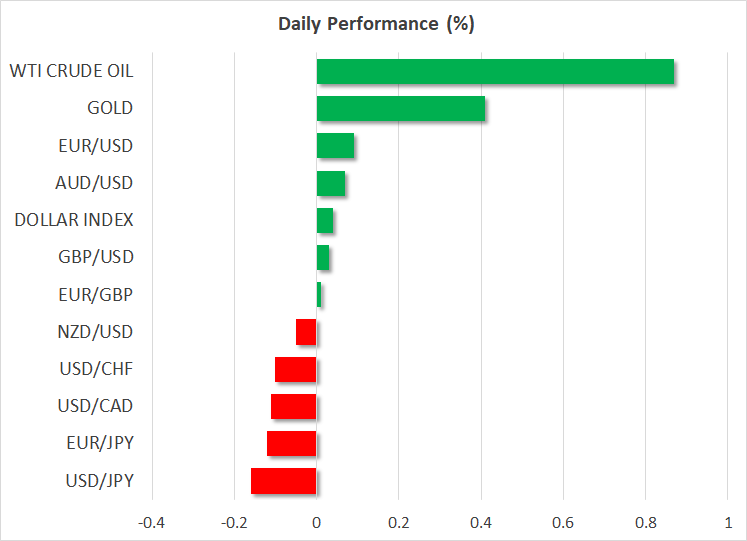Select the -0.4 axis tick label

(x=151, y=523)
